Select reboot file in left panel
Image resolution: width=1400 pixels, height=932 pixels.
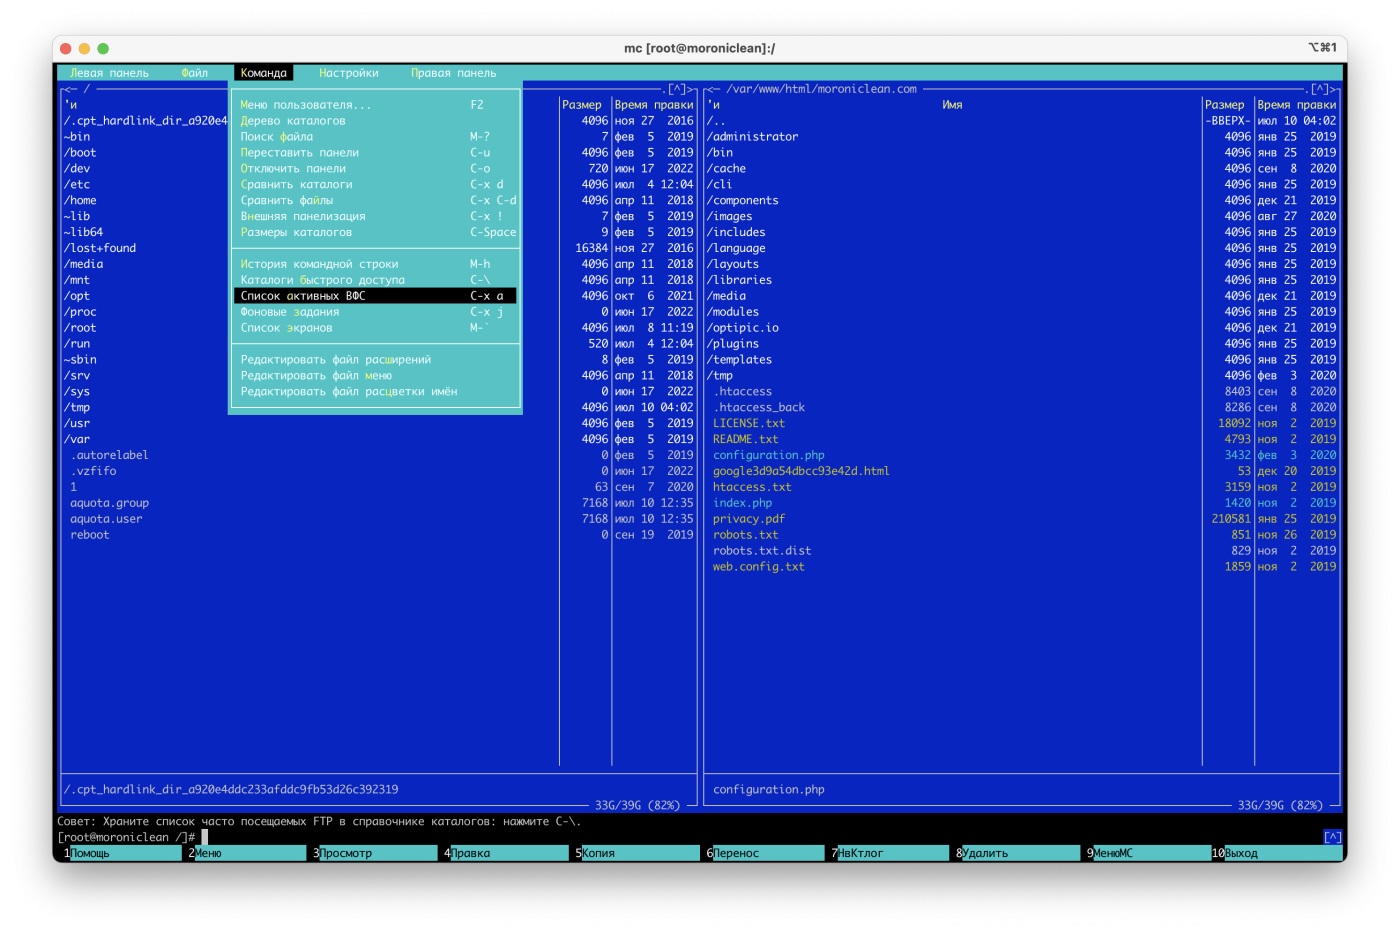click(379, 535)
